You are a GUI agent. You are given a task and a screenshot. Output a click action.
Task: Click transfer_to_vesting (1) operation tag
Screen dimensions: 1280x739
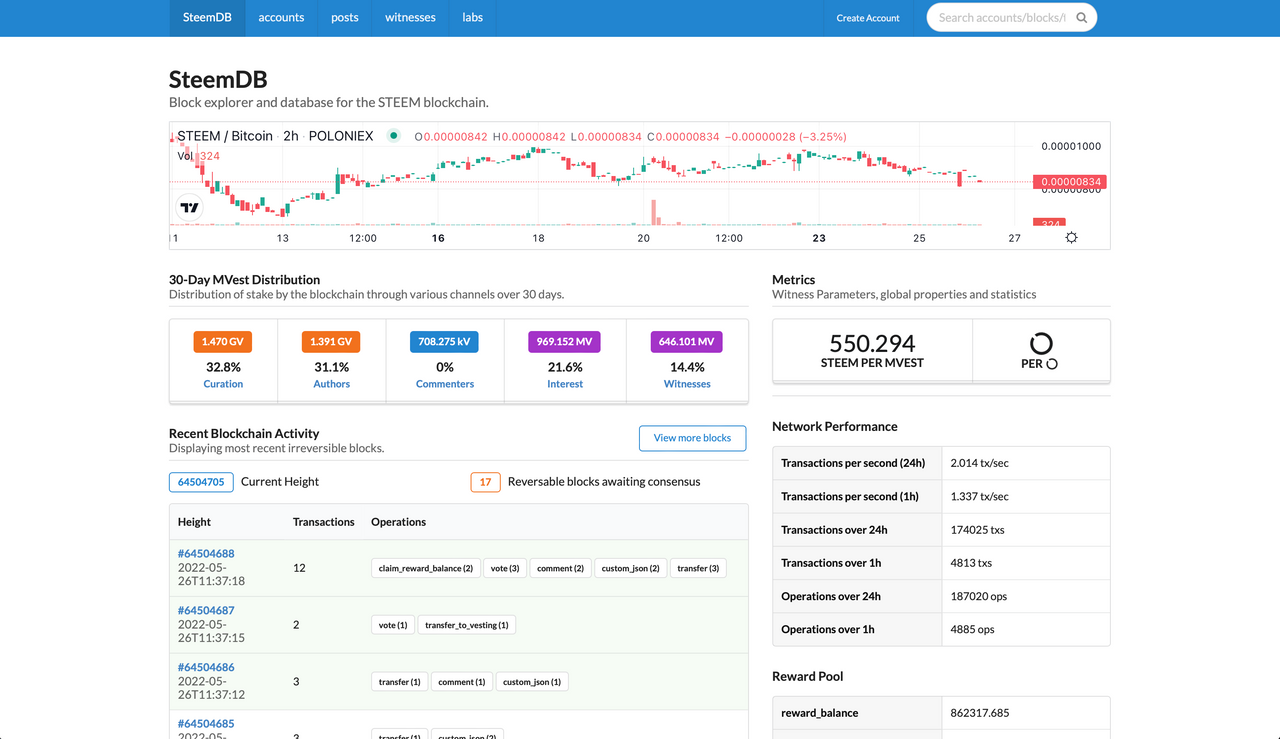point(467,625)
